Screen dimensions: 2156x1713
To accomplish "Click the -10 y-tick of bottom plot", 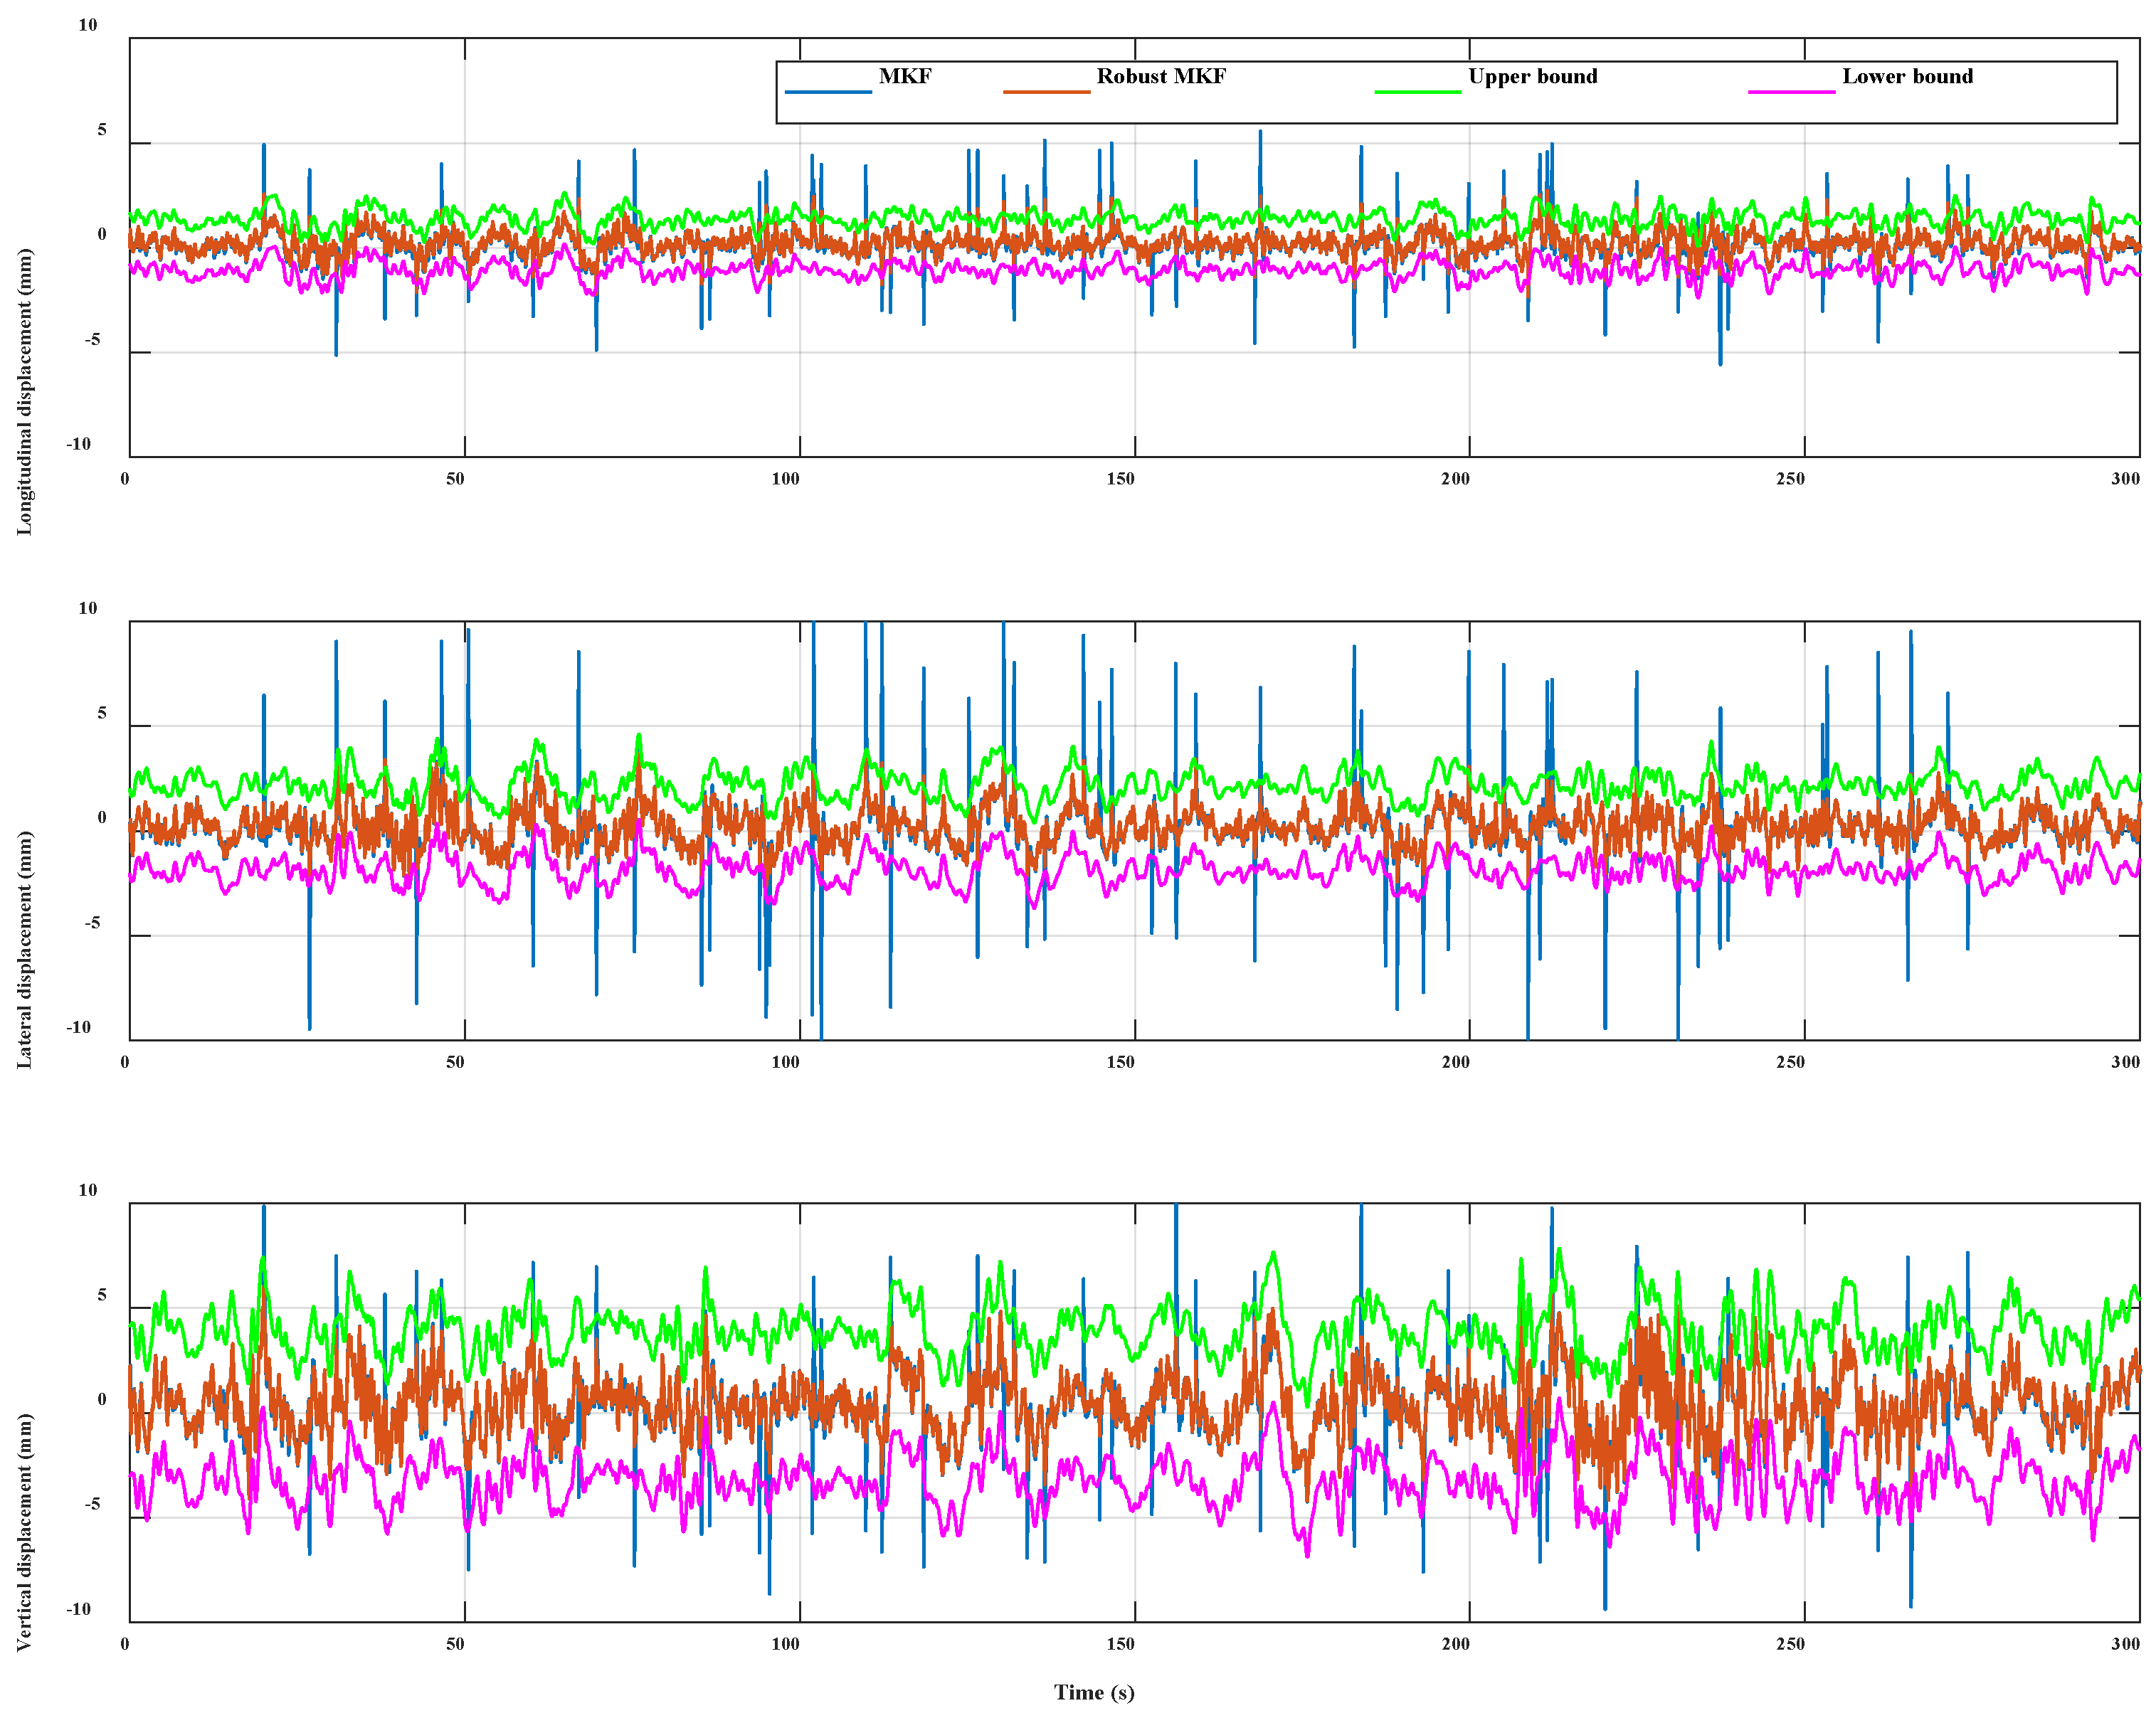I will (x=78, y=1609).
